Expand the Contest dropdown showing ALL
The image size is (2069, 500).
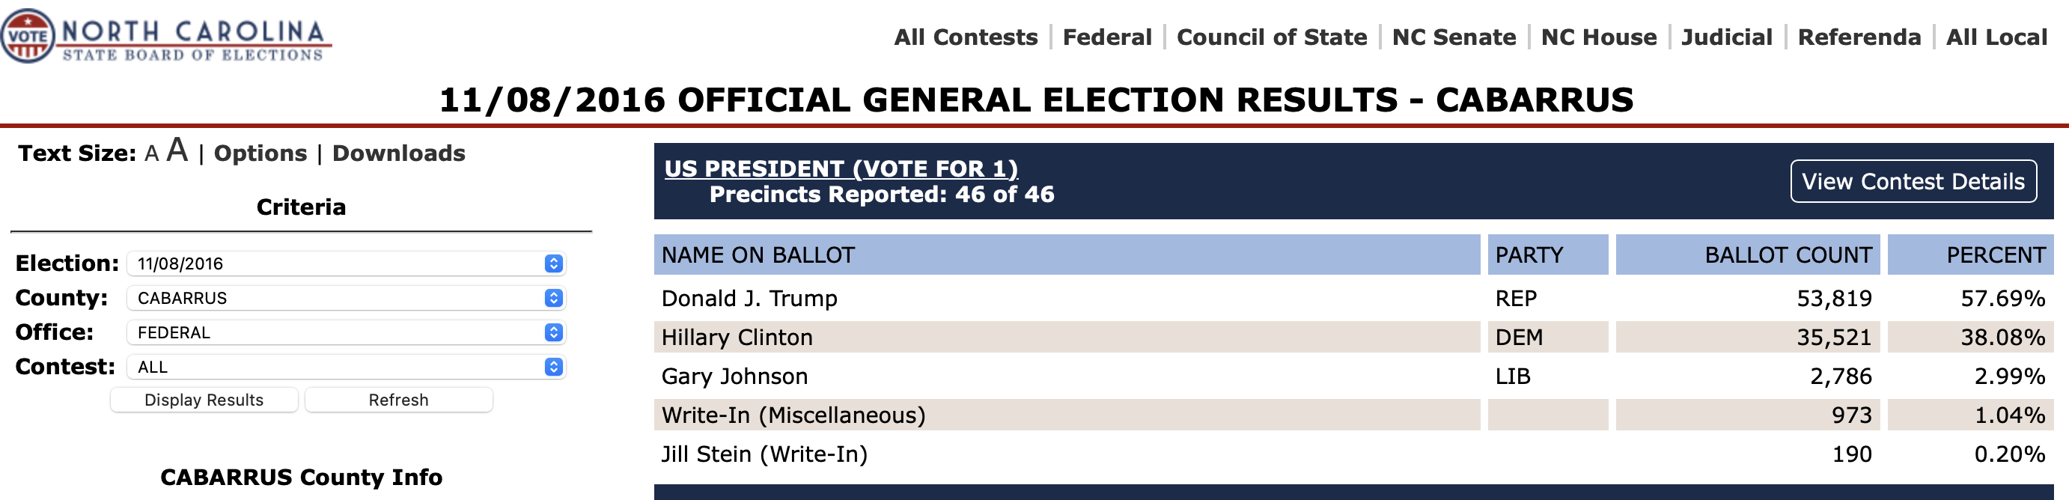pyautogui.click(x=346, y=367)
